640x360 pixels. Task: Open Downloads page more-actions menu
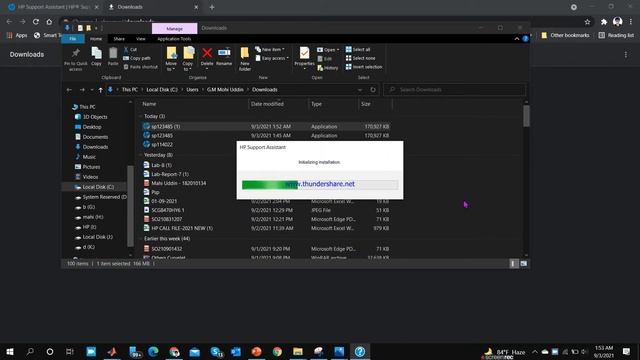click(x=625, y=54)
